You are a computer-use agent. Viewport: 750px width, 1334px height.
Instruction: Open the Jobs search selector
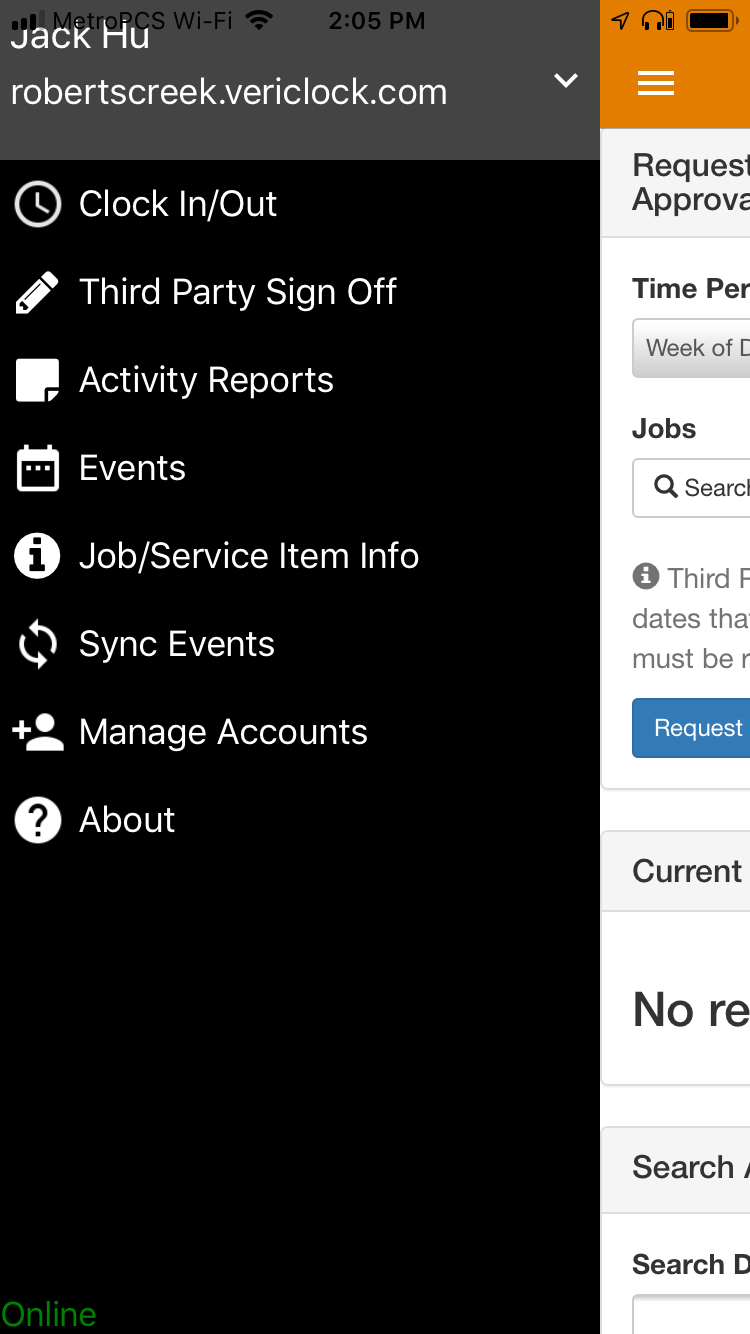coord(692,488)
